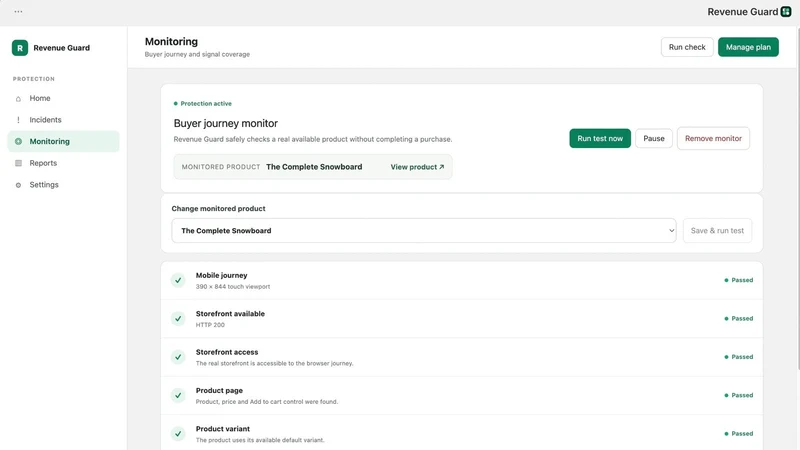
Task: Click Save & run test
Action: pos(717,231)
